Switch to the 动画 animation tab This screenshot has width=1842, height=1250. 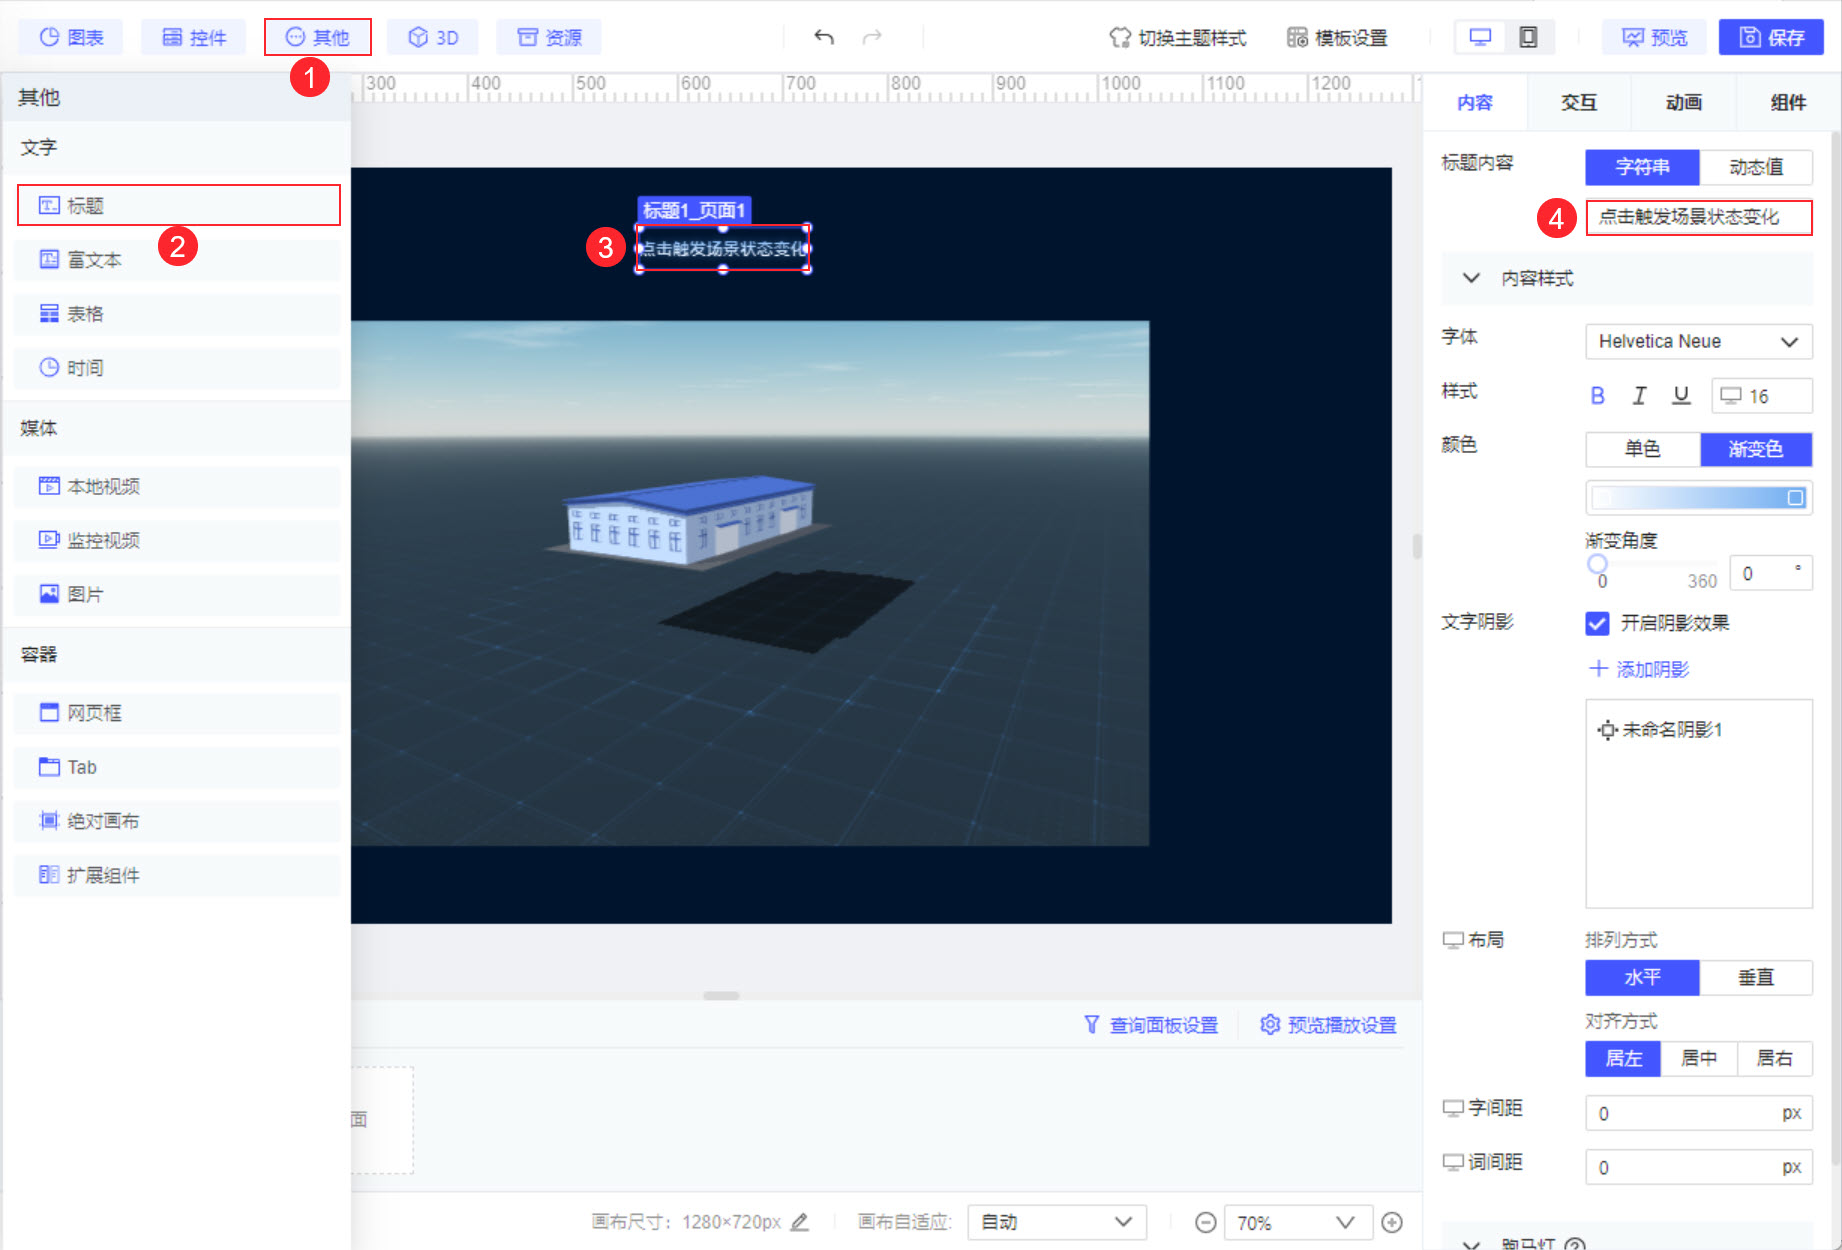1684,102
